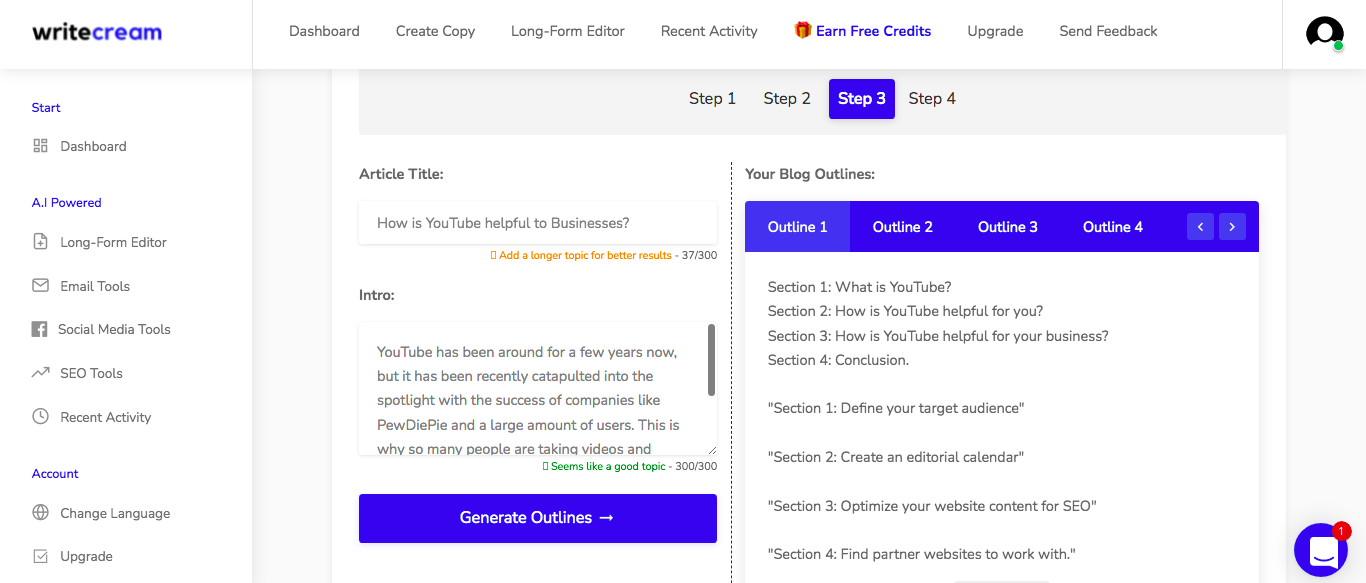Open Recent Activity via the clock icon
This screenshot has height=583, width=1366.
[40, 417]
